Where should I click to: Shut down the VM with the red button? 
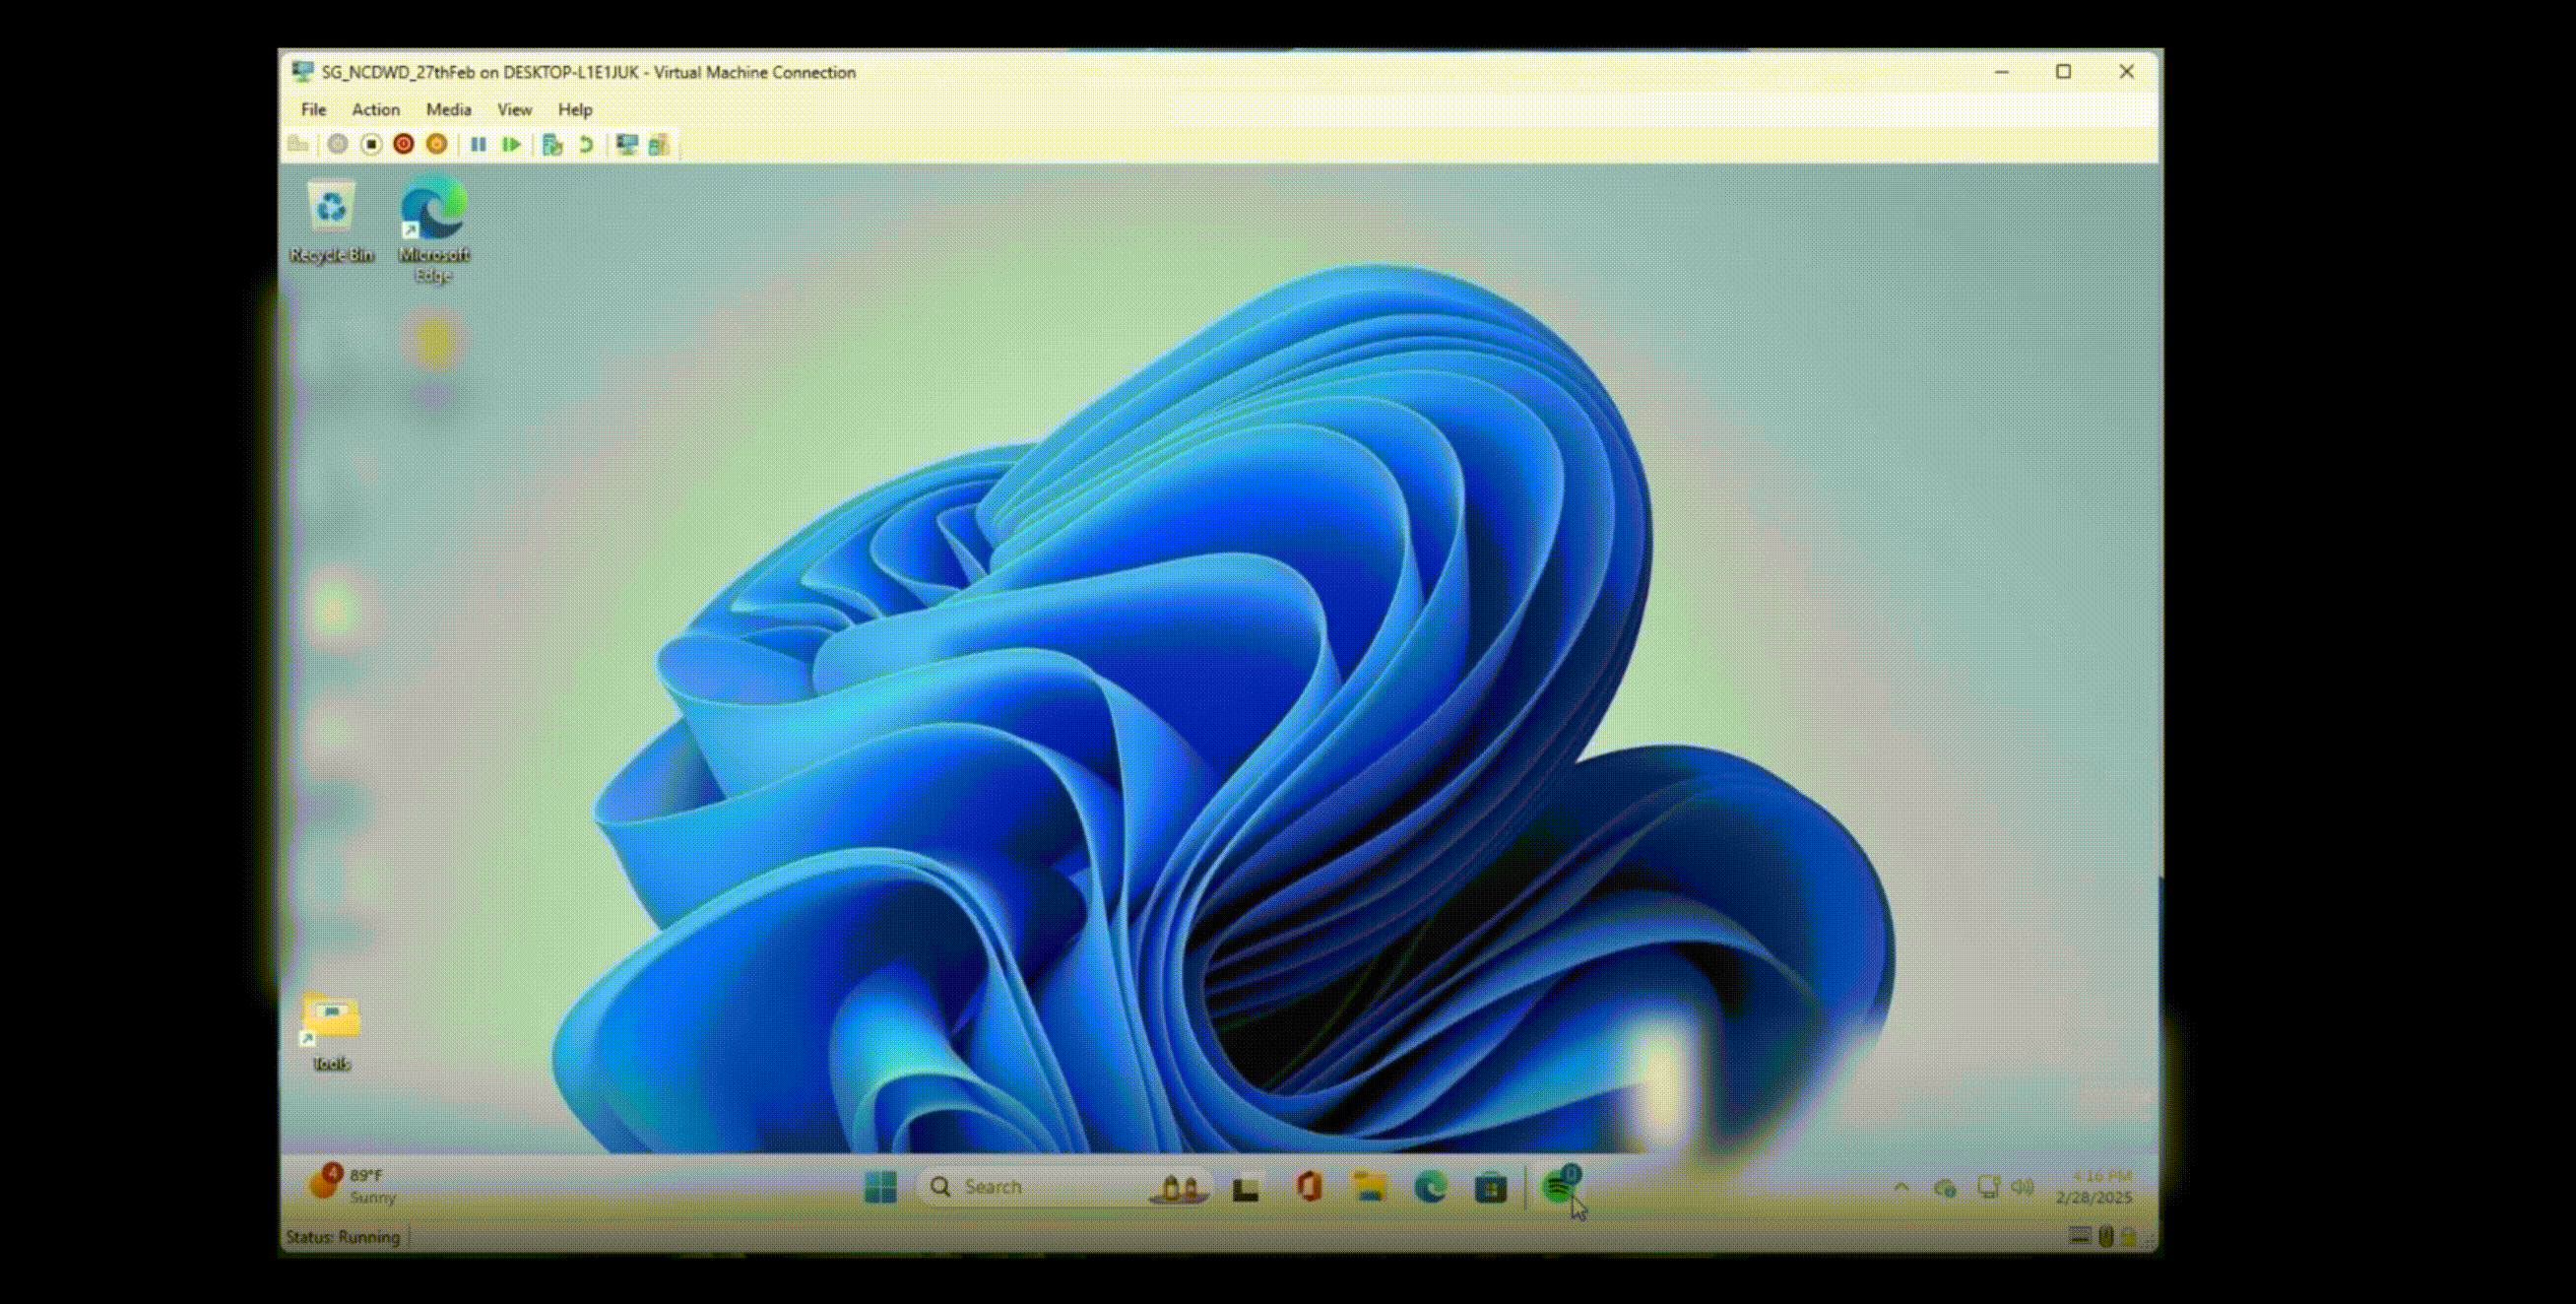pos(404,144)
